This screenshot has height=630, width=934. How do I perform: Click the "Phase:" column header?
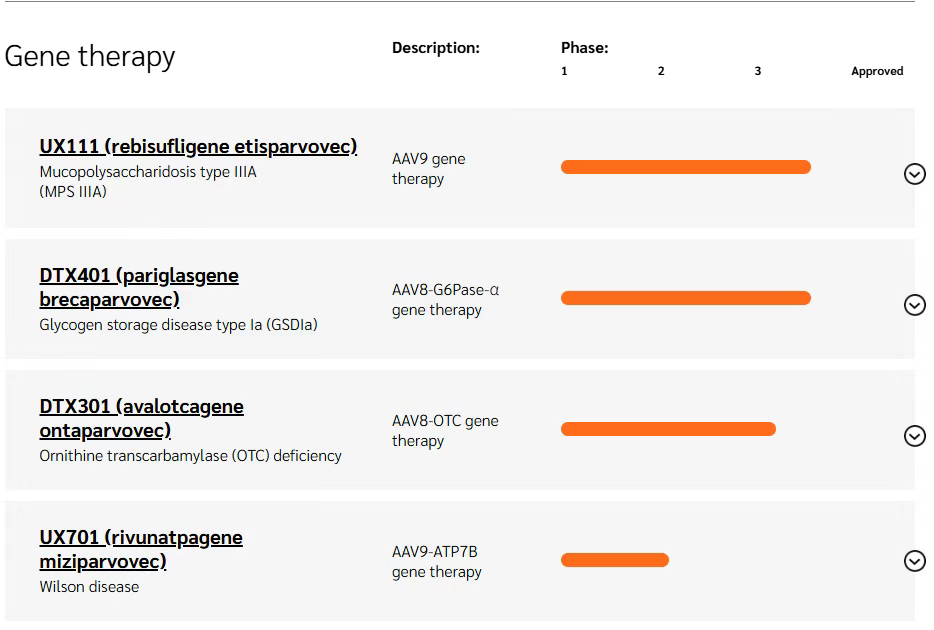[584, 48]
